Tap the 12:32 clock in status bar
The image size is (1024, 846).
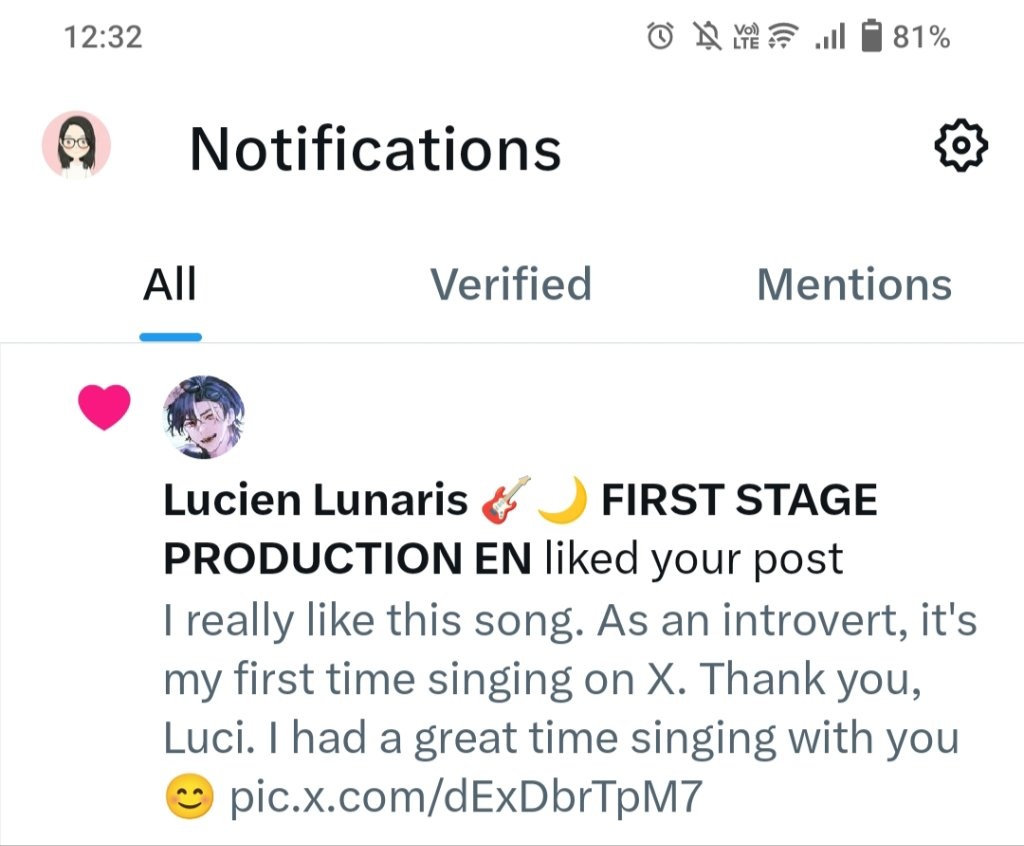tap(103, 37)
